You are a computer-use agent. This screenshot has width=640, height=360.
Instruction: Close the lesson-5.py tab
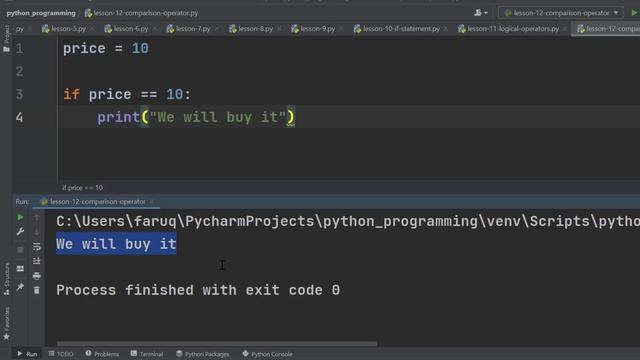coord(92,29)
